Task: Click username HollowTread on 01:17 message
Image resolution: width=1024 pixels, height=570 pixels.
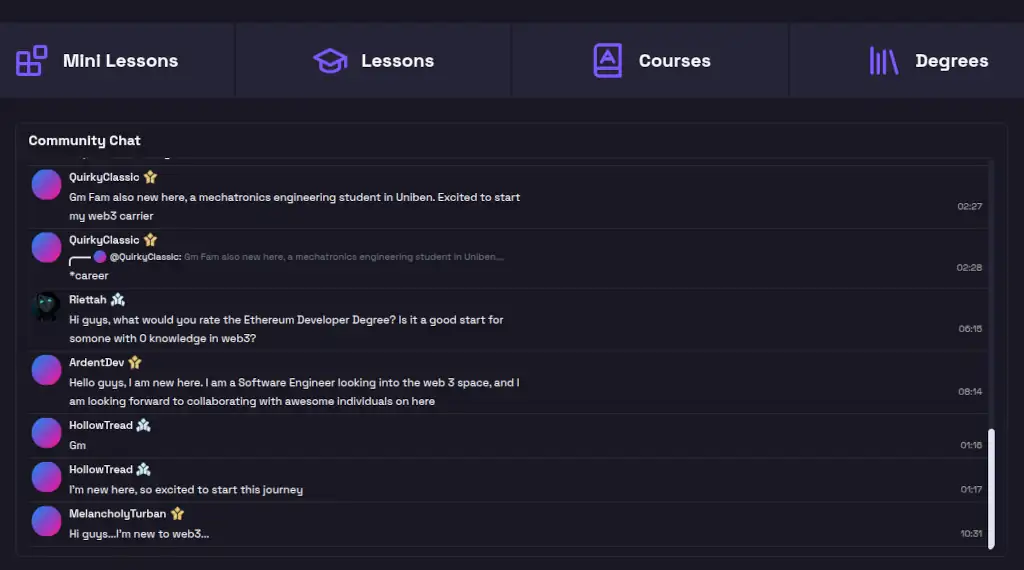Action: (x=101, y=469)
